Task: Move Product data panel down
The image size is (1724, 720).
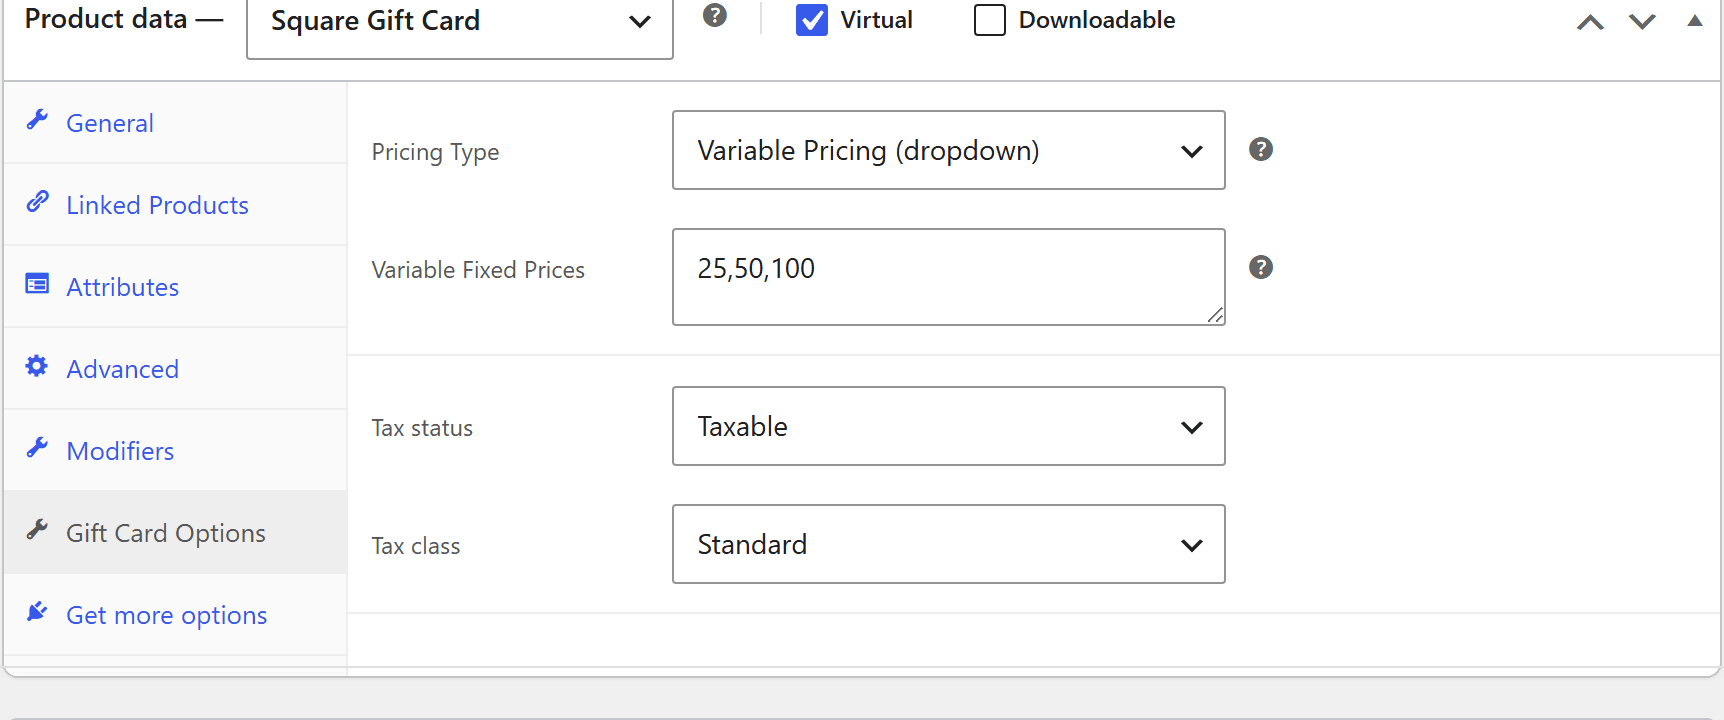Action: coord(1642,22)
